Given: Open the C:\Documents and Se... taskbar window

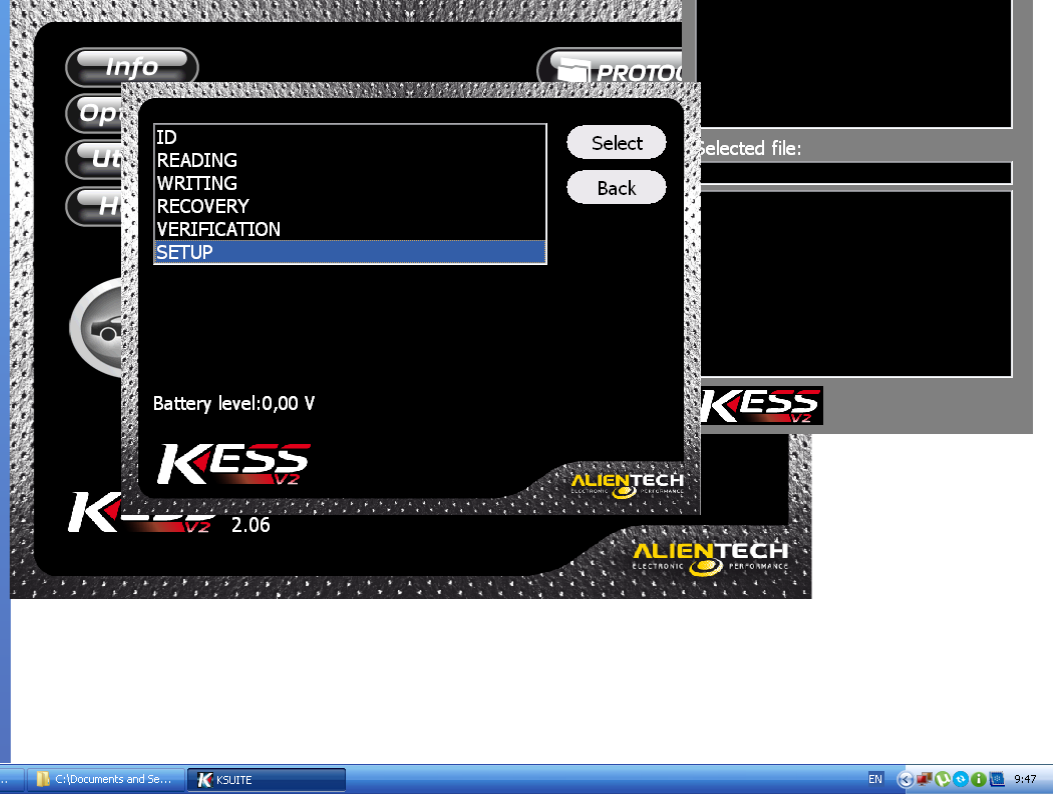Looking at the screenshot, I should point(106,779).
